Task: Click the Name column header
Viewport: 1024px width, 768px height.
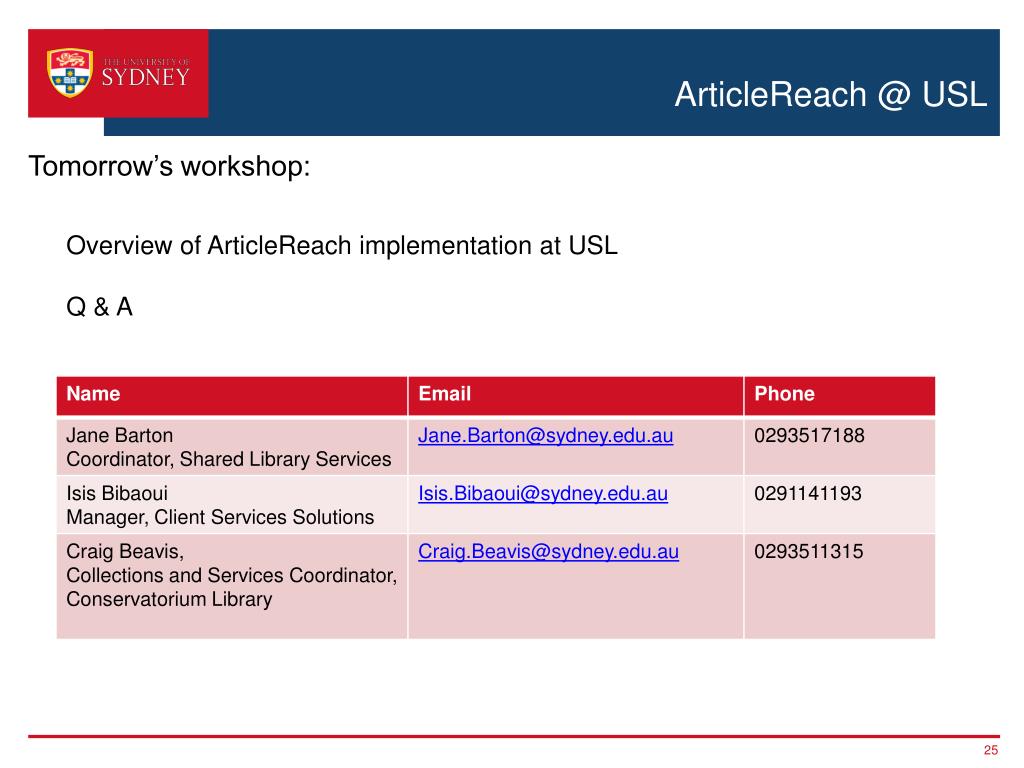Action: [232, 394]
